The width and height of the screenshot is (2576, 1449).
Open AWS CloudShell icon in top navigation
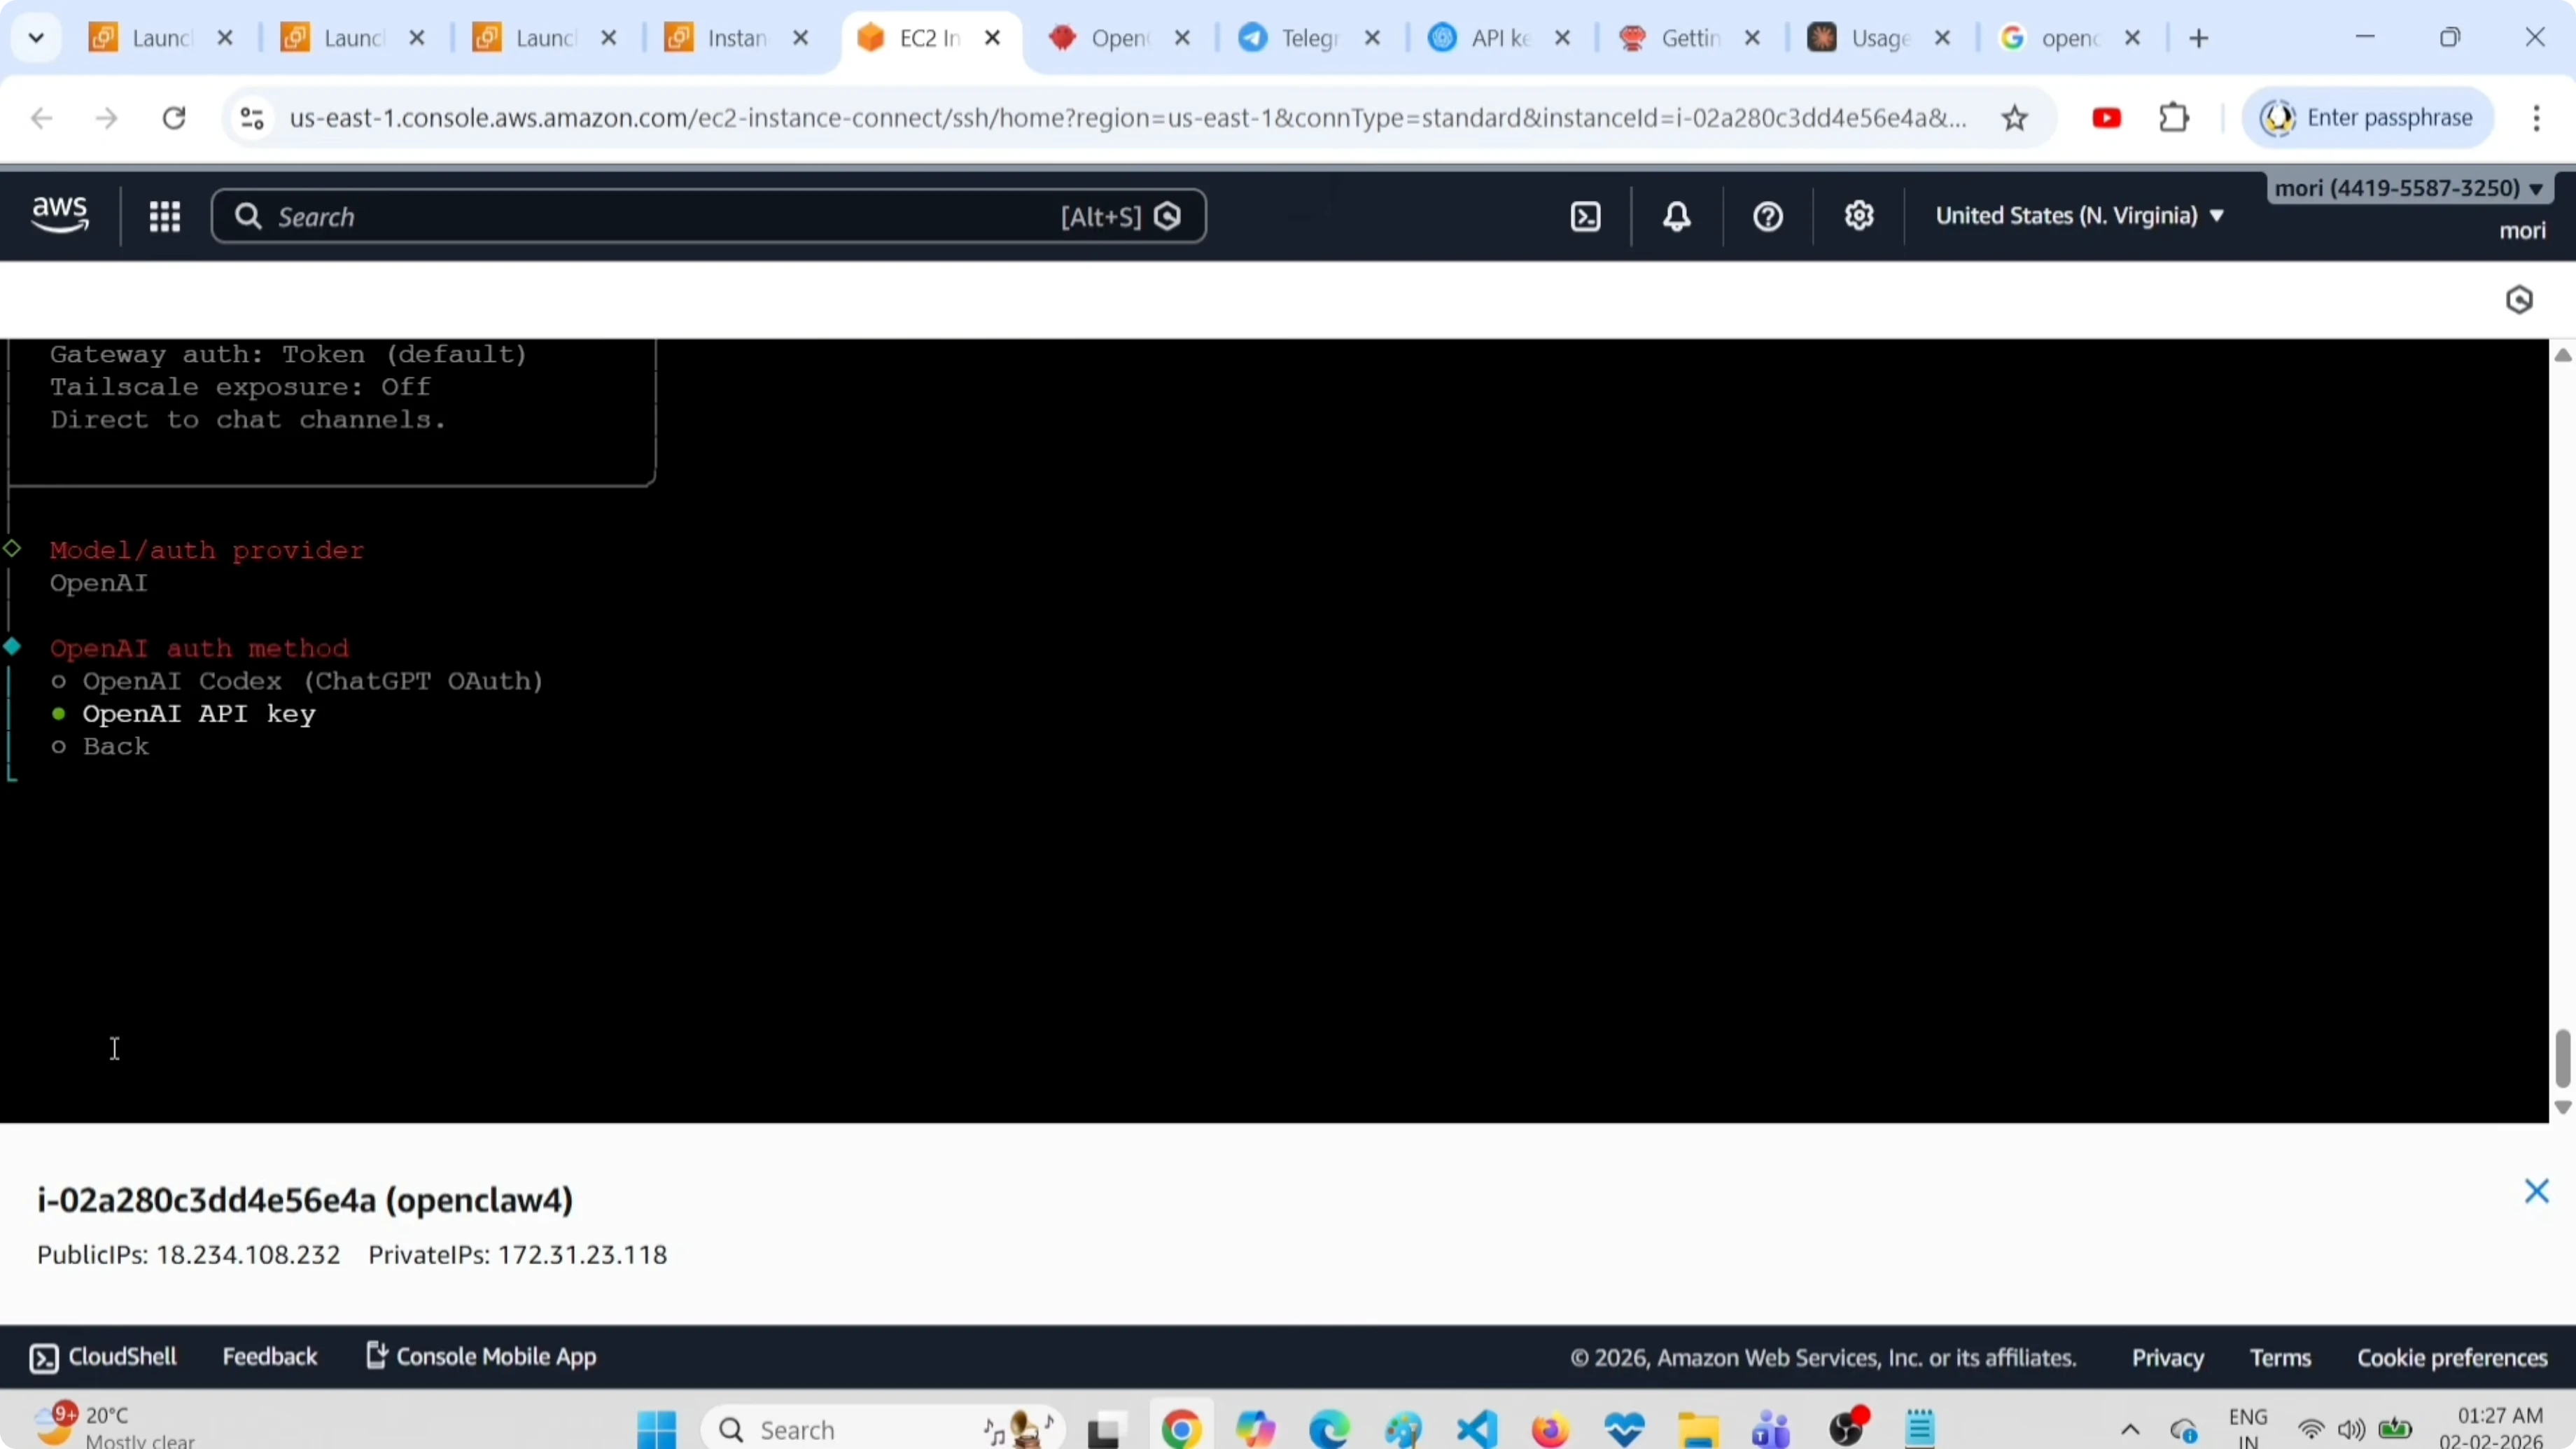(x=1586, y=217)
